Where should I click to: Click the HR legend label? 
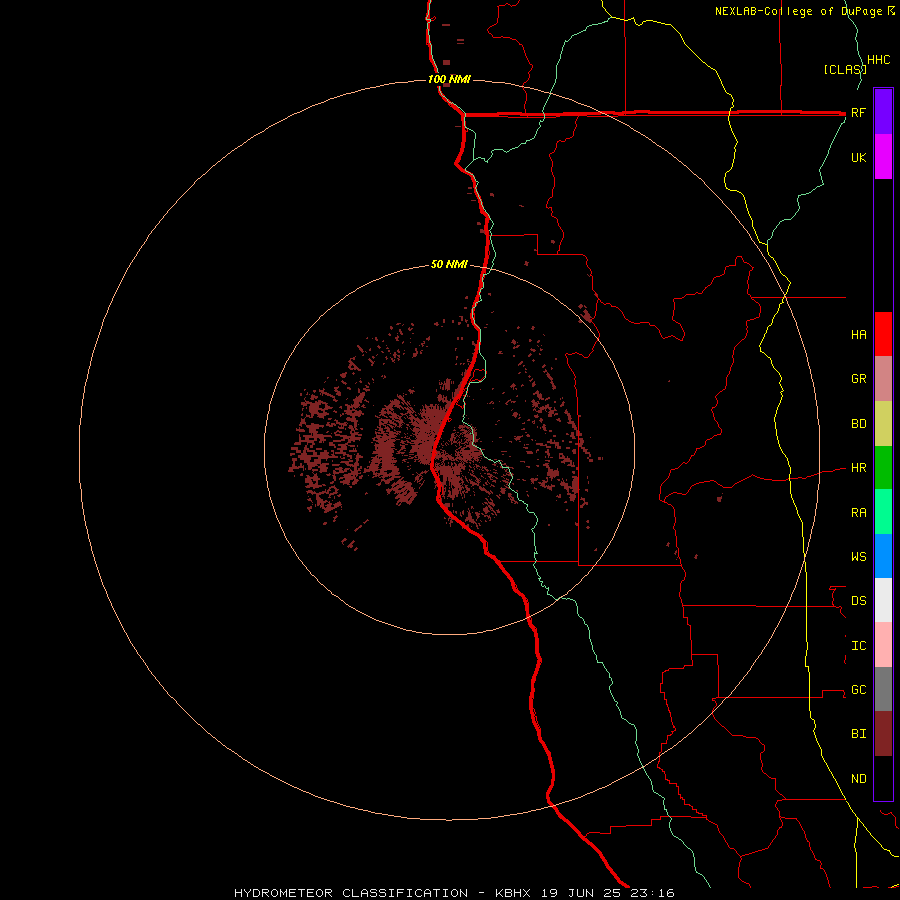point(858,468)
